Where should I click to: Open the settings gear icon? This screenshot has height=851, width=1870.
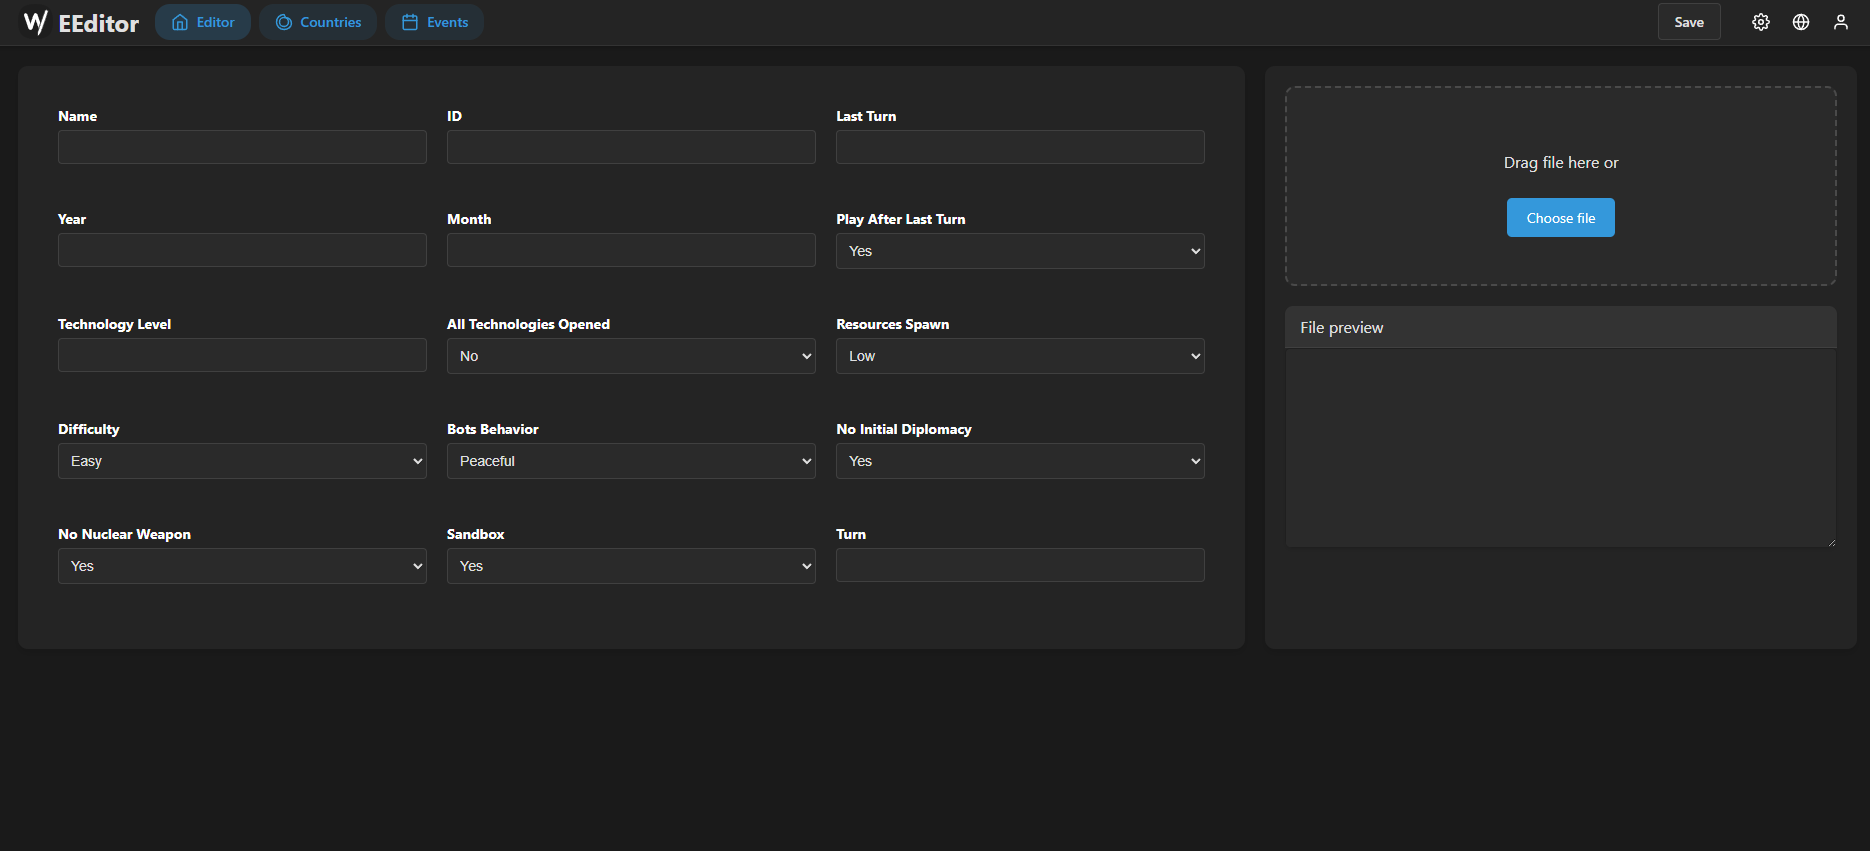1761,22
